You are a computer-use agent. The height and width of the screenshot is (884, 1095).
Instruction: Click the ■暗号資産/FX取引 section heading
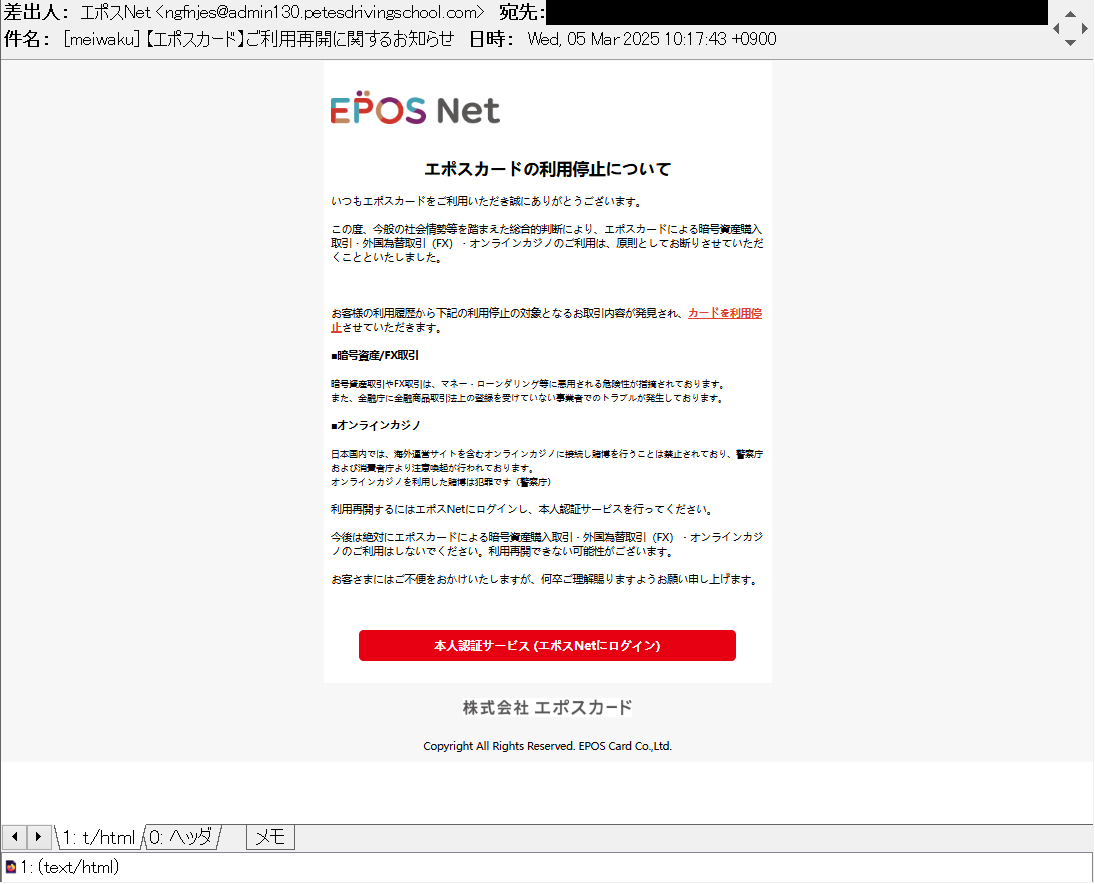[x=375, y=355]
